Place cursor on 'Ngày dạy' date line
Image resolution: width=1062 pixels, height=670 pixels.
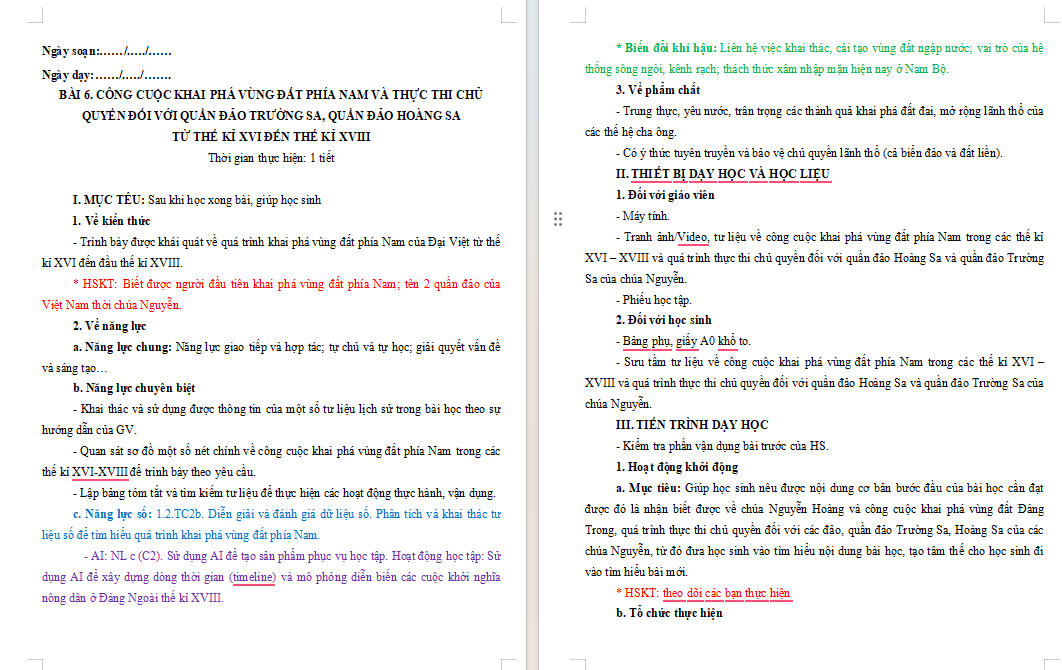tap(106, 75)
